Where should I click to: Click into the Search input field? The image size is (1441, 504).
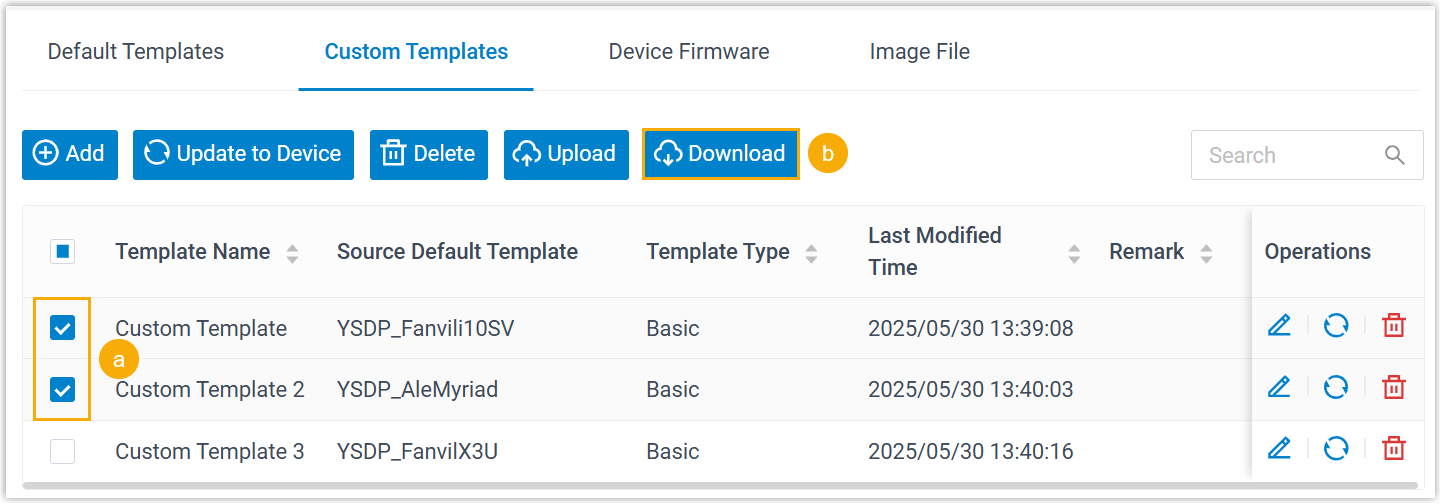tap(1285, 155)
